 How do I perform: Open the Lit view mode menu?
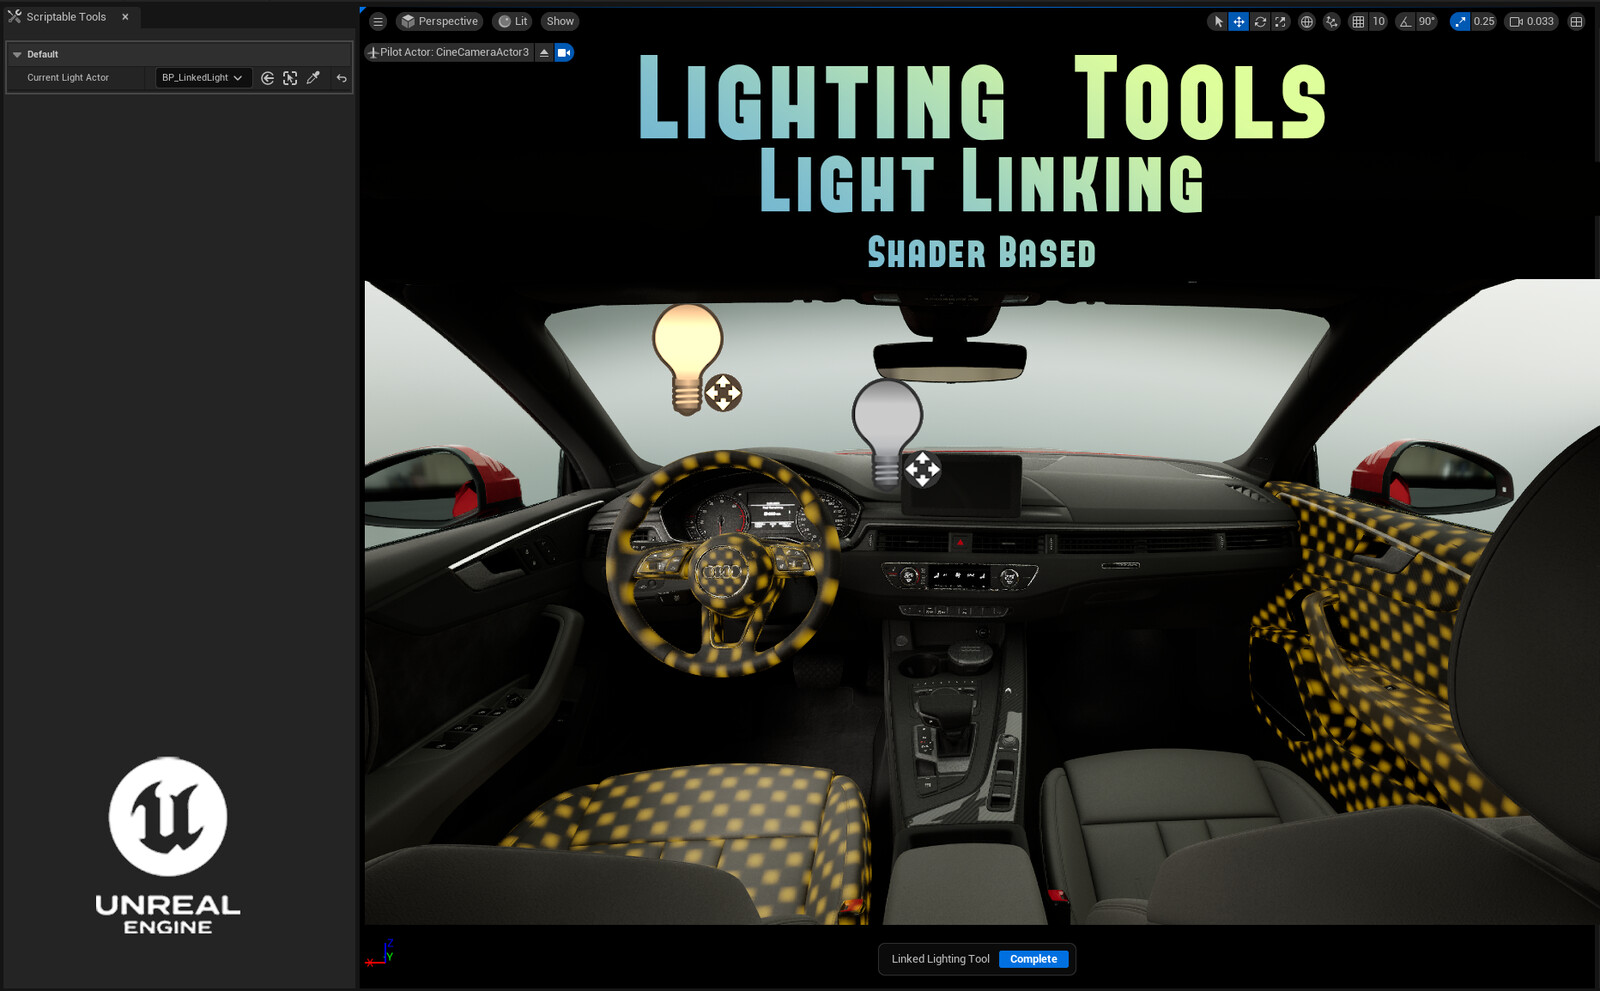pos(513,21)
